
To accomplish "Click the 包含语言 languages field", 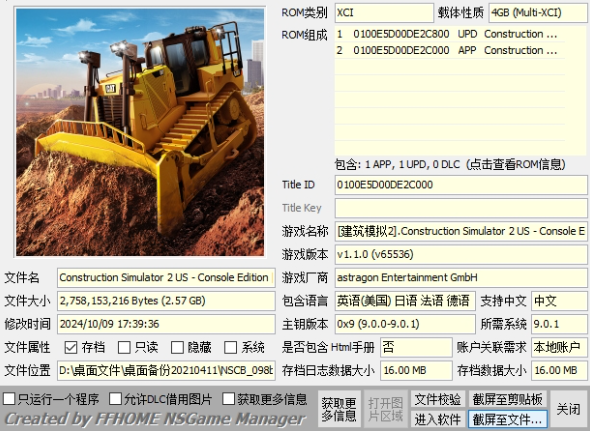I will pyautogui.click(x=405, y=301).
